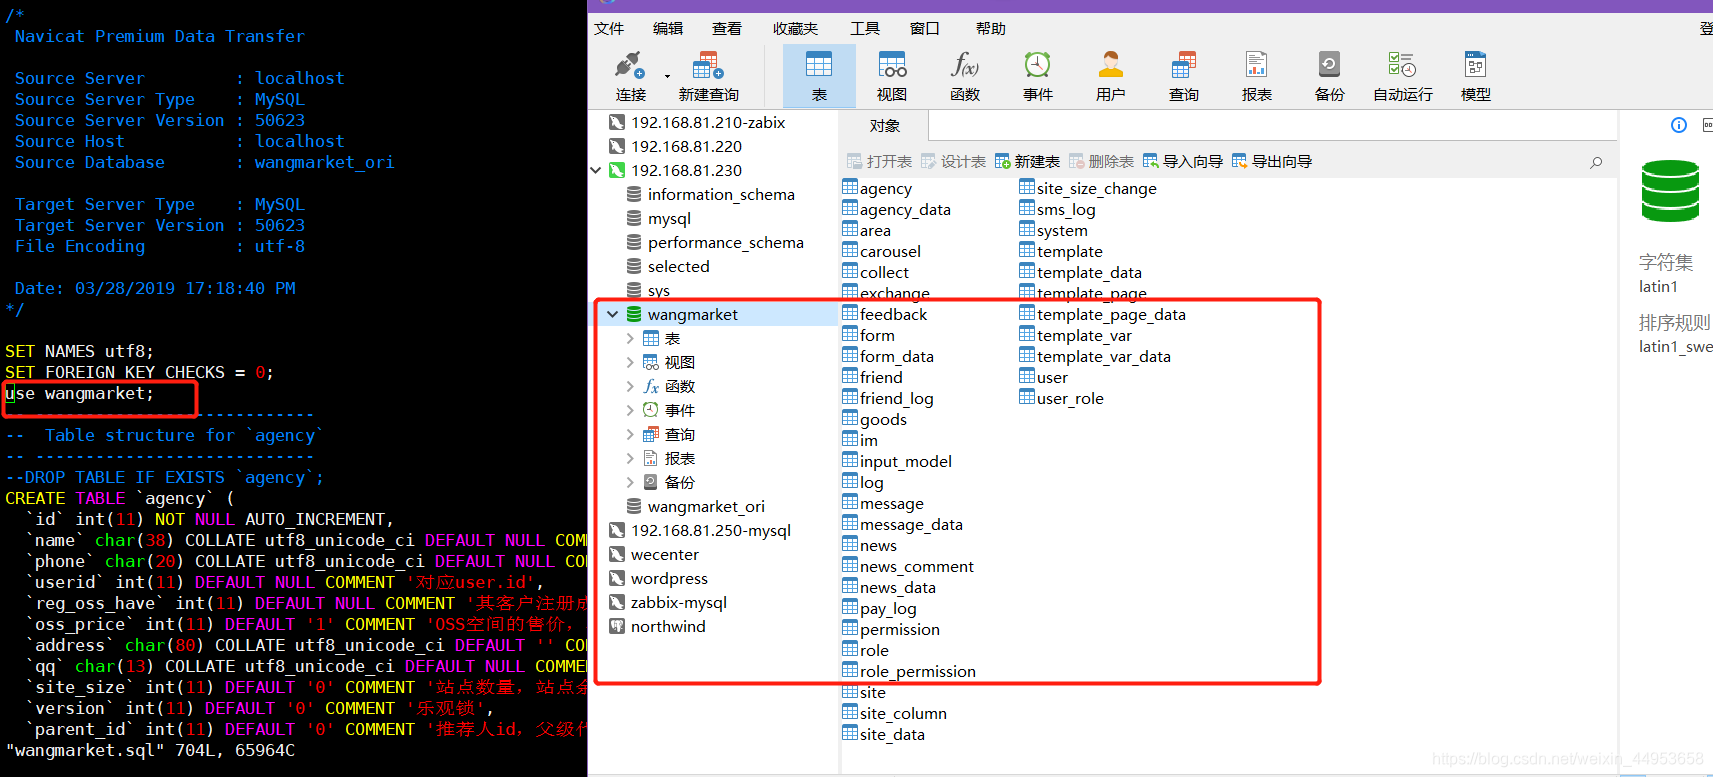Click the 删除表 button

[x=1102, y=161]
